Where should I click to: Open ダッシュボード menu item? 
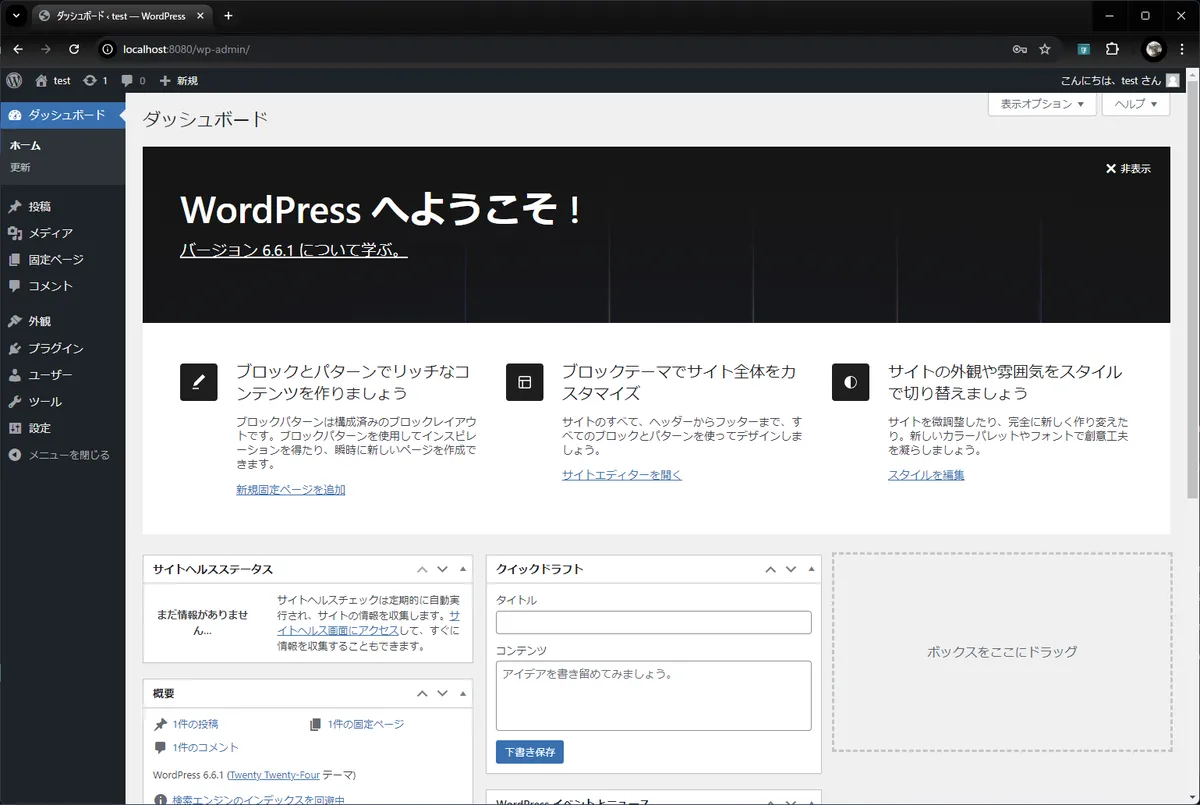63,115
